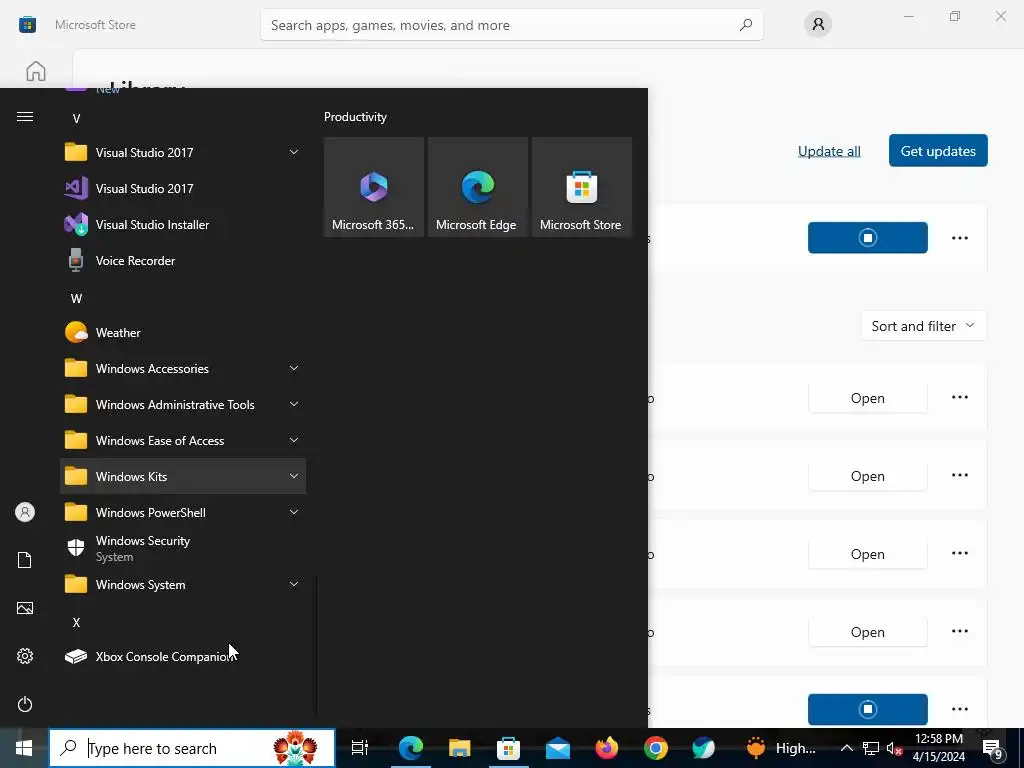The width and height of the screenshot is (1024, 768).
Task: Click the clock and date in tray
Action: pos(938,748)
